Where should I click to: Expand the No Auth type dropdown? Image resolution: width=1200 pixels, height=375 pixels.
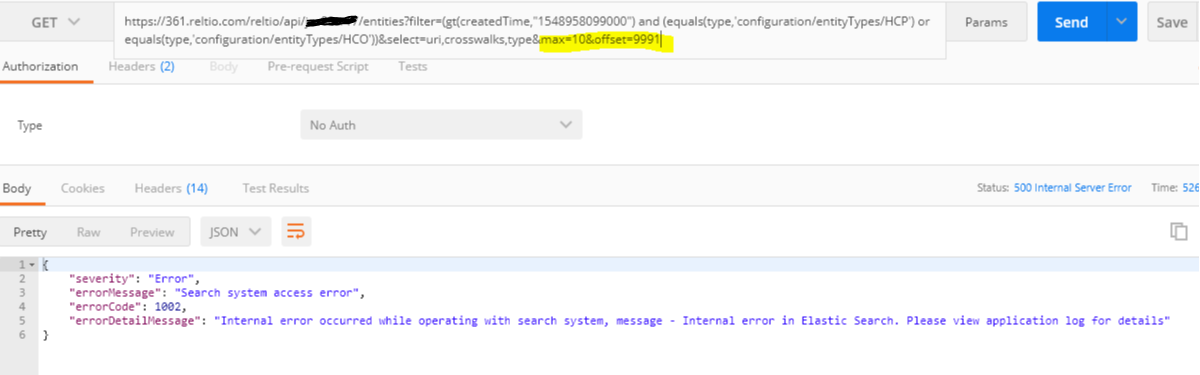point(441,125)
